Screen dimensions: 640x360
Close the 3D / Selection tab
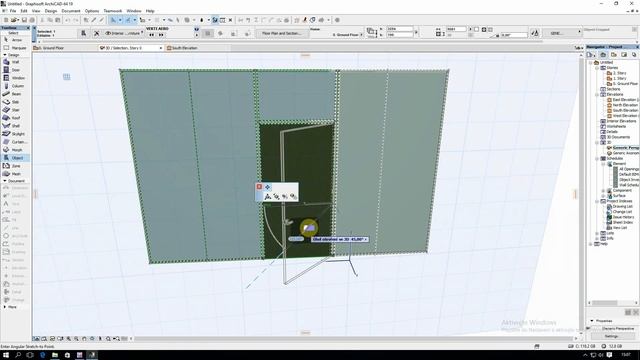click(161, 48)
